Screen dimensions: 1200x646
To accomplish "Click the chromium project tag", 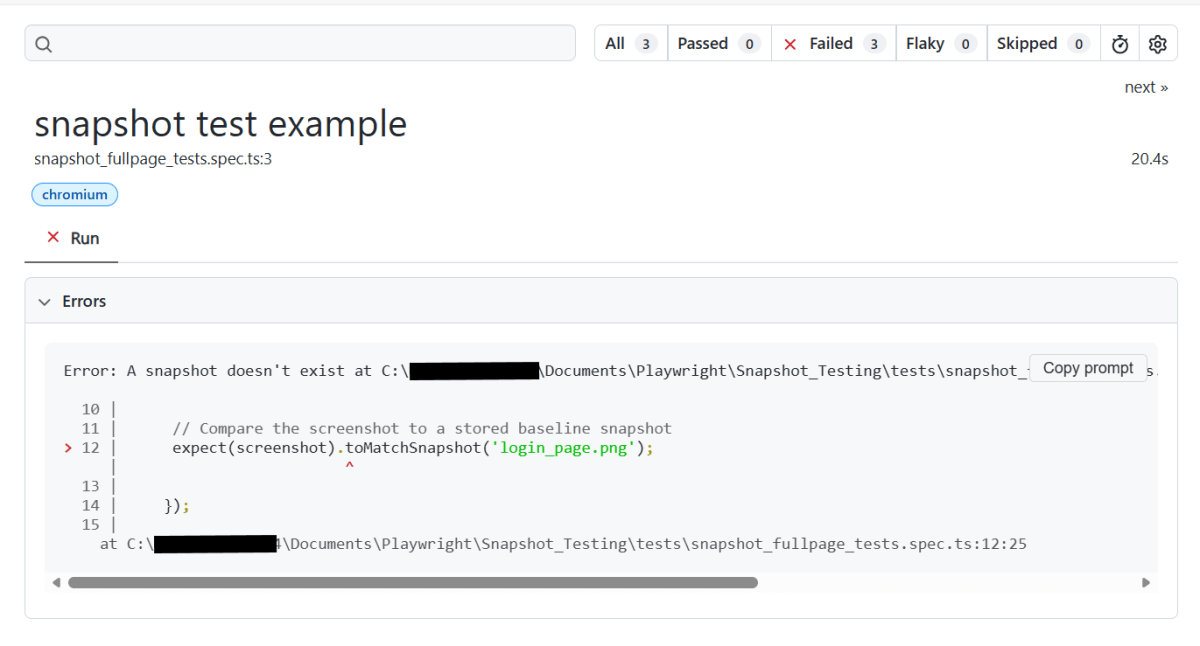I will pyautogui.click(x=75, y=195).
